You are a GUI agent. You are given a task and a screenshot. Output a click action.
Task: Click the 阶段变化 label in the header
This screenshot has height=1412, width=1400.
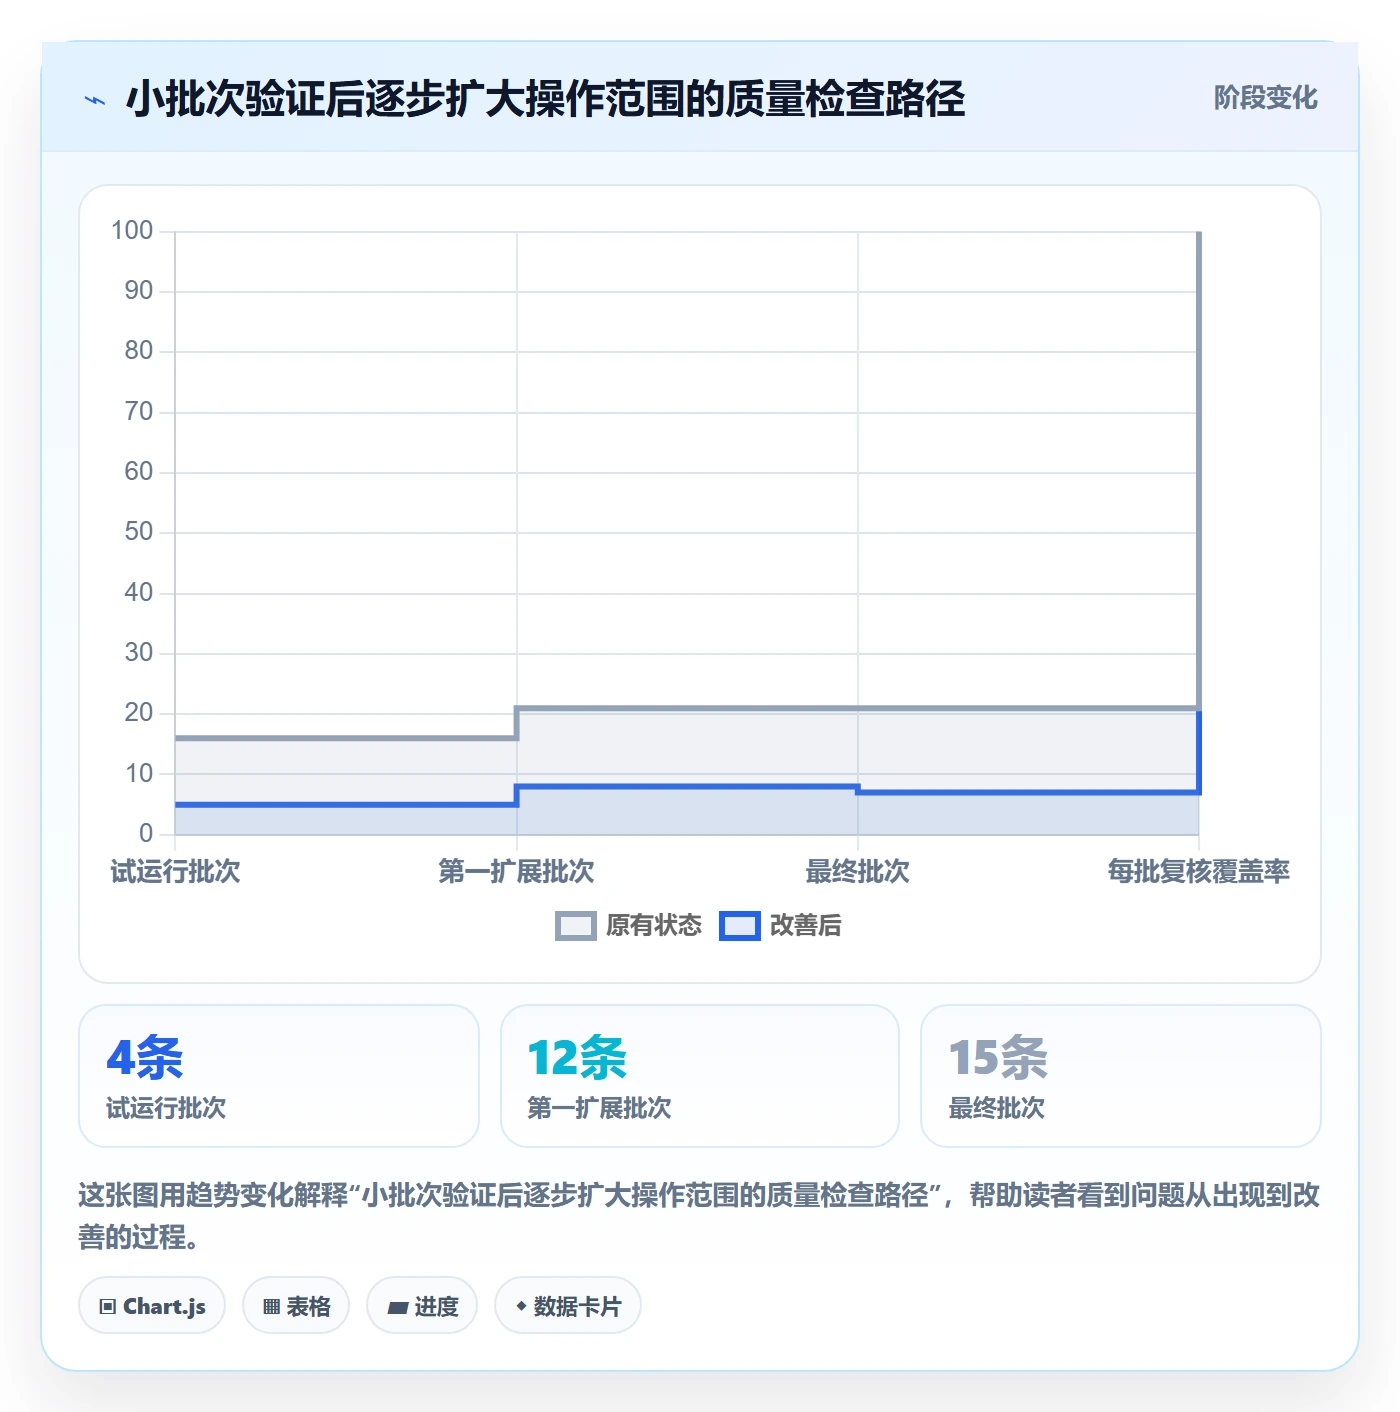pos(1265,98)
